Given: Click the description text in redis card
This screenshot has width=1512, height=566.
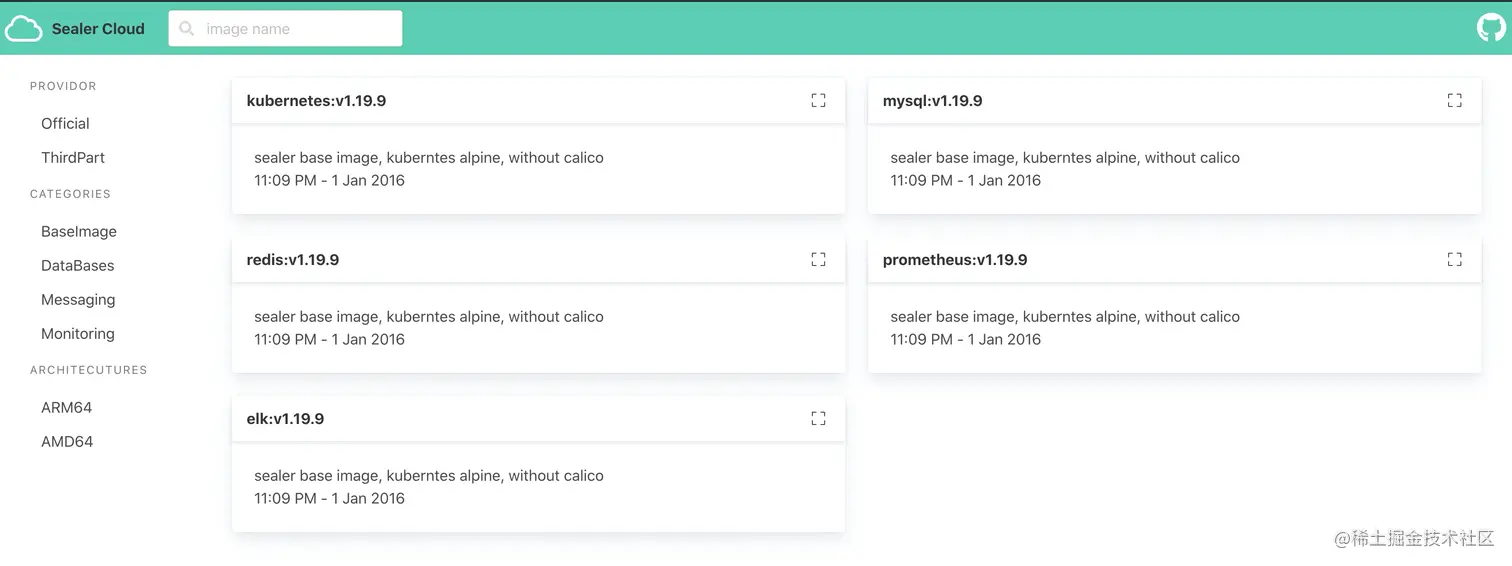Looking at the screenshot, I should pyautogui.click(x=429, y=317).
